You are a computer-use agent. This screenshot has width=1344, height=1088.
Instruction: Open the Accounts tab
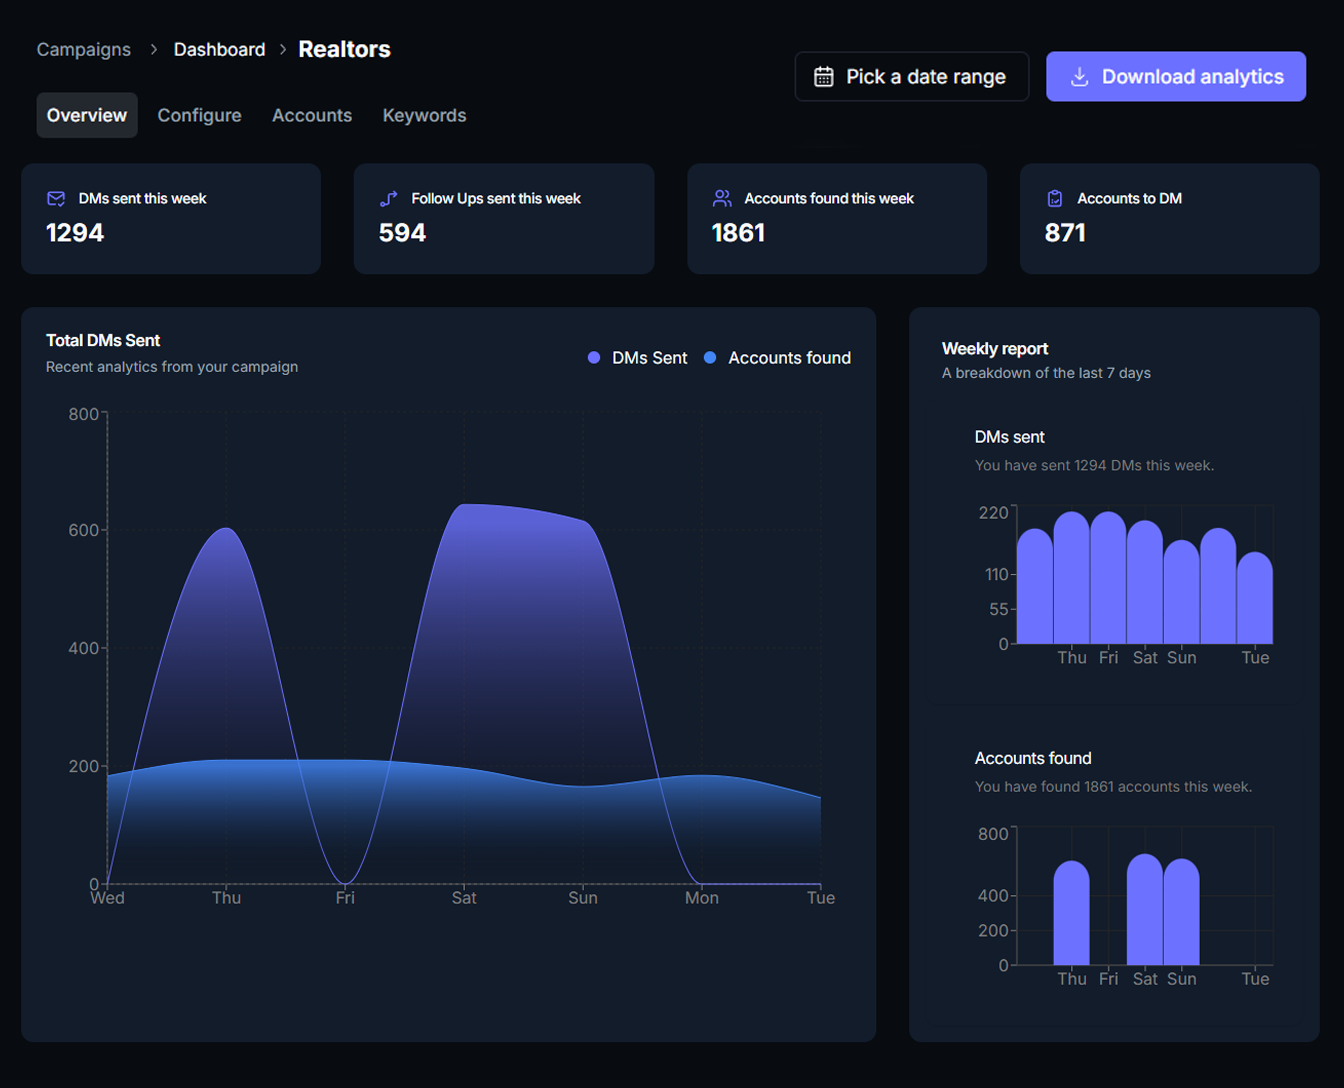pyautogui.click(x=311, y=116)
